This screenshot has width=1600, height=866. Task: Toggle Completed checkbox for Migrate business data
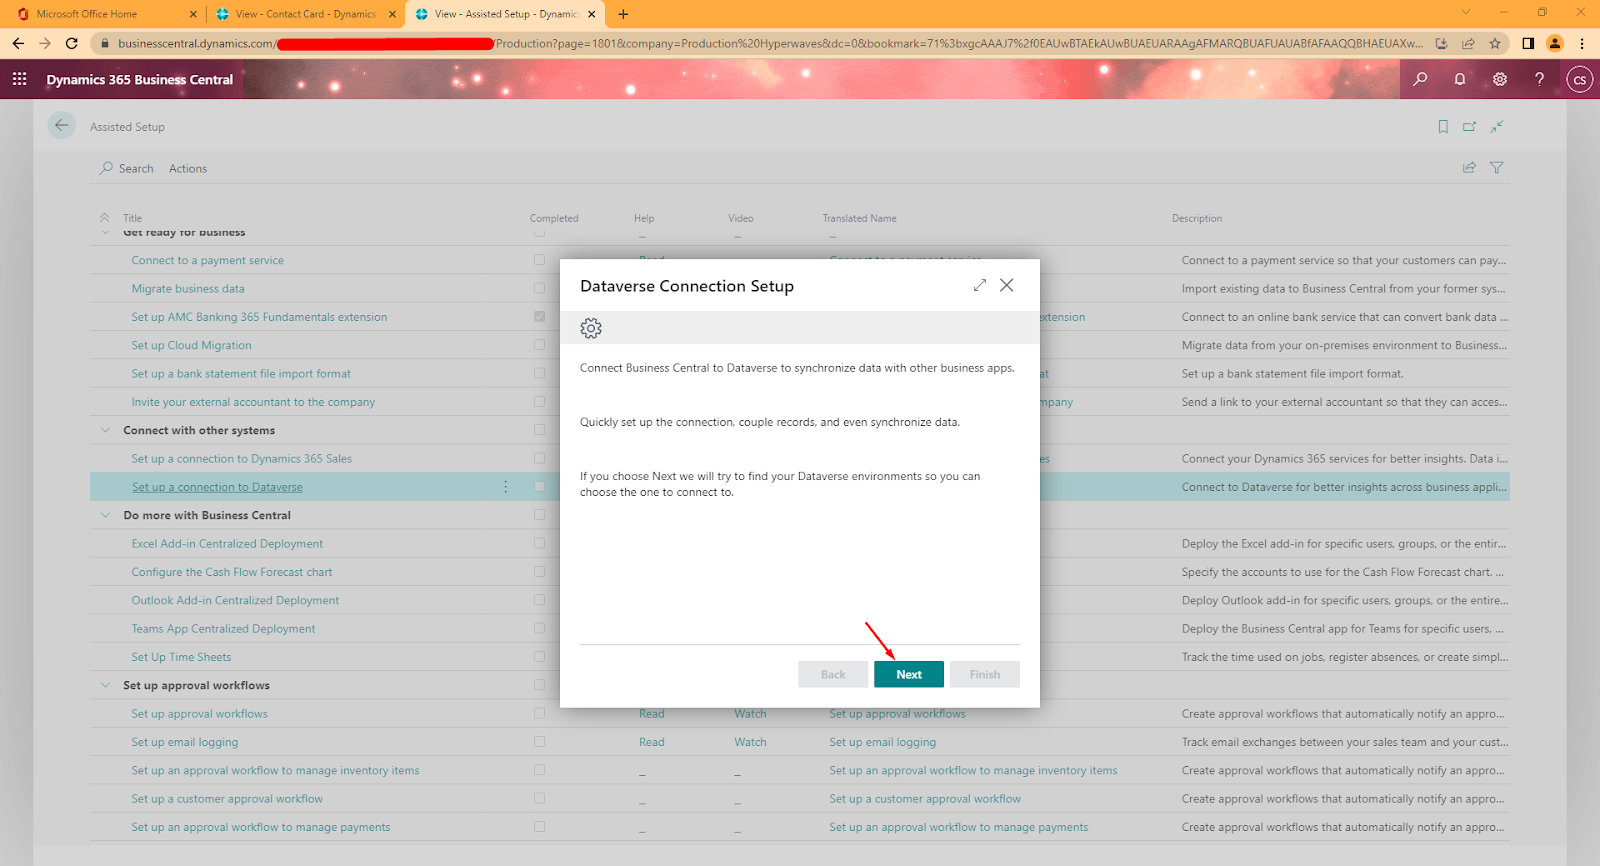[540, 288]
